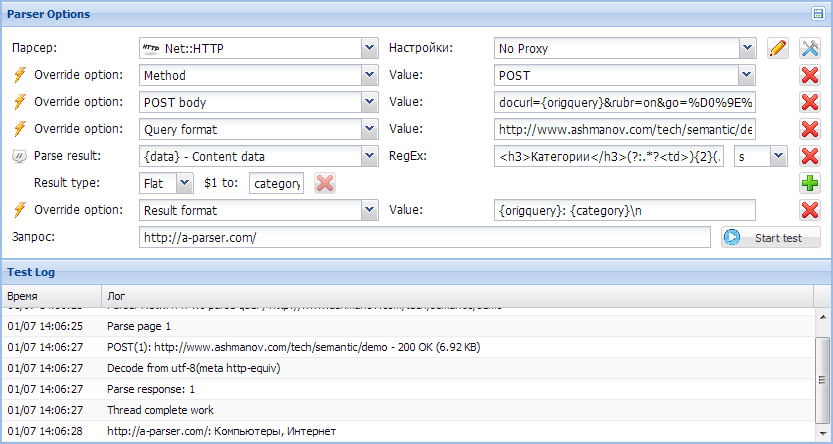Add a result with green plus icon
This screenshot has height=444, width=833.
coord(810,184)
